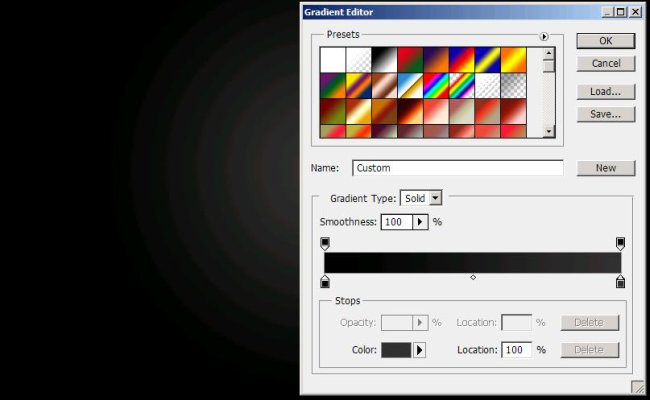Click the color stop Location field showing 100
The height and width of the screenshot is (400, 650).
click(517, 350)
